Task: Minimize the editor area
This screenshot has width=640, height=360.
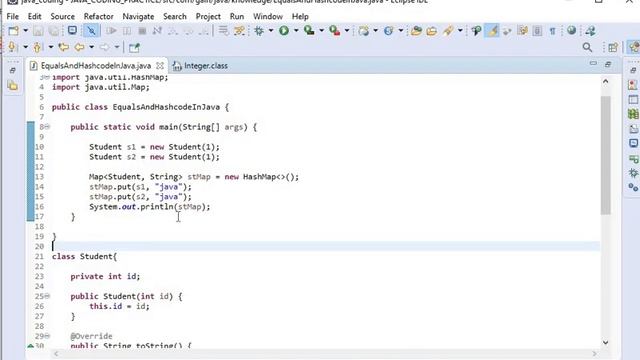Action: [593, 64]
